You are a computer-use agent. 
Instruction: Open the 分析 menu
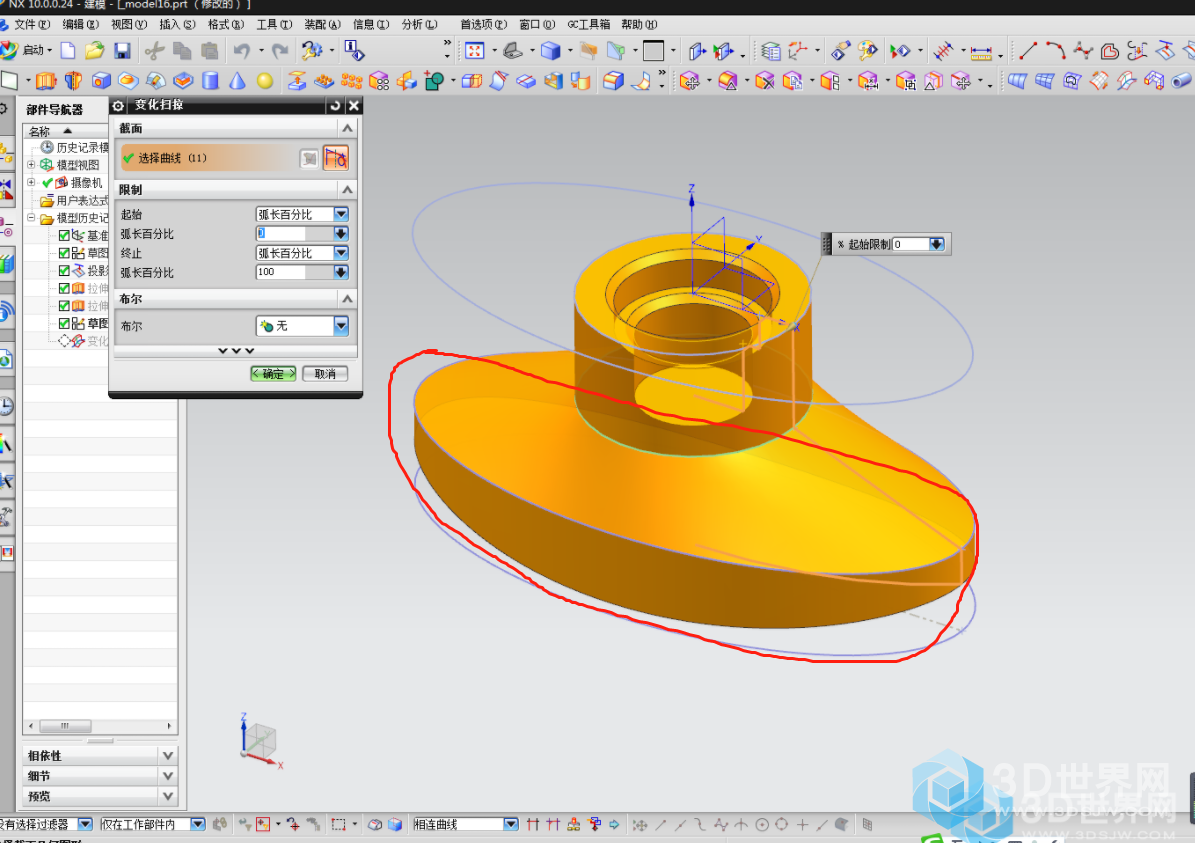click(x=420, y=24)
